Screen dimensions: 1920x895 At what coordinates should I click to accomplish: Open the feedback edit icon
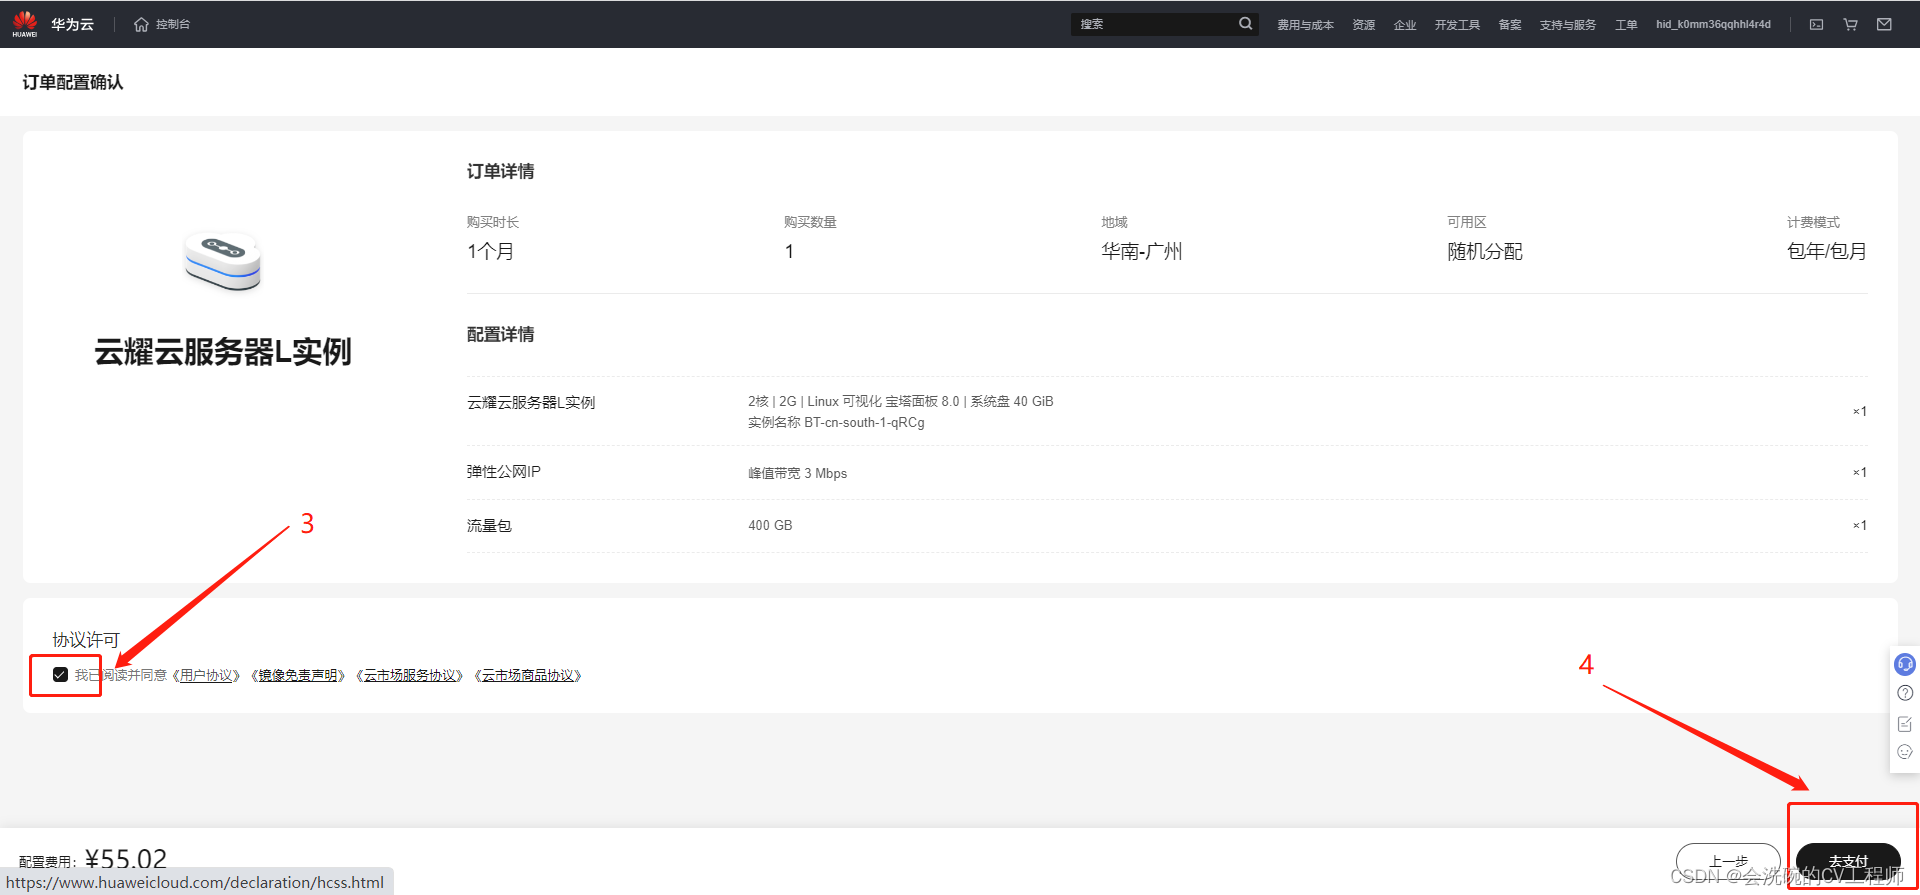[1905, 723]
